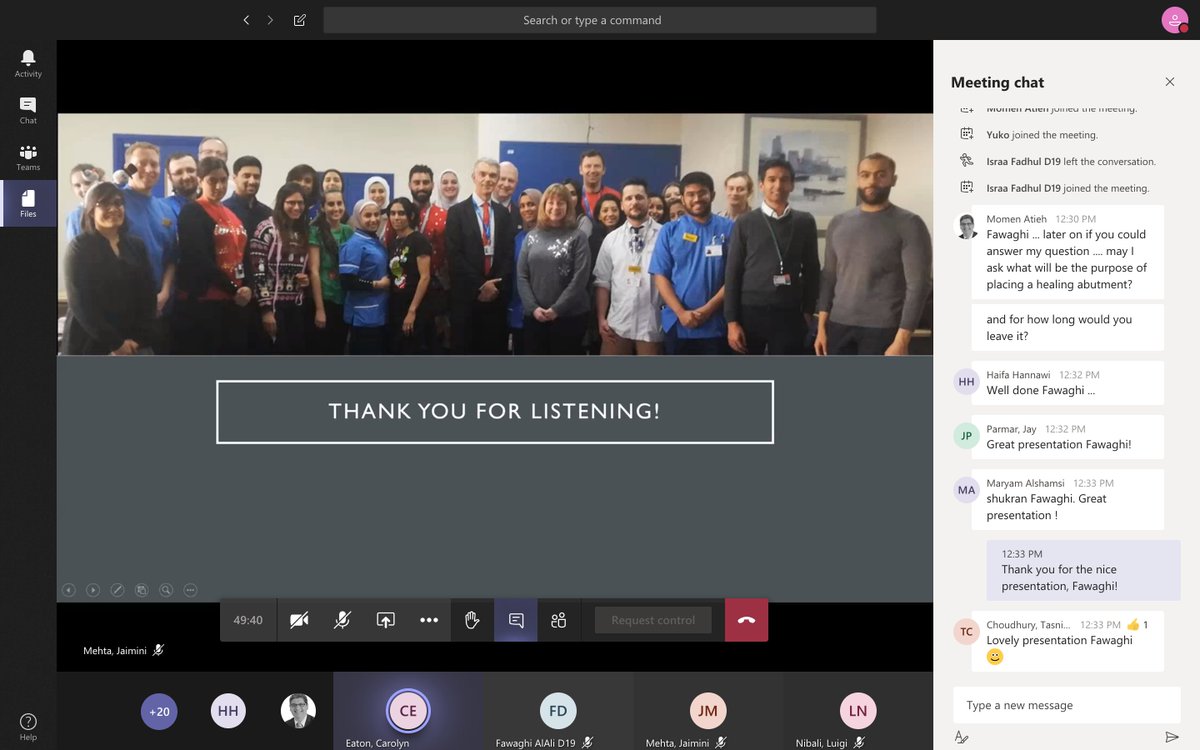Viewport: 1200px width, 750px height.
Task: Click the TC avatar of Choudhury
Action: pyautogui.click(x=966, y=632)
